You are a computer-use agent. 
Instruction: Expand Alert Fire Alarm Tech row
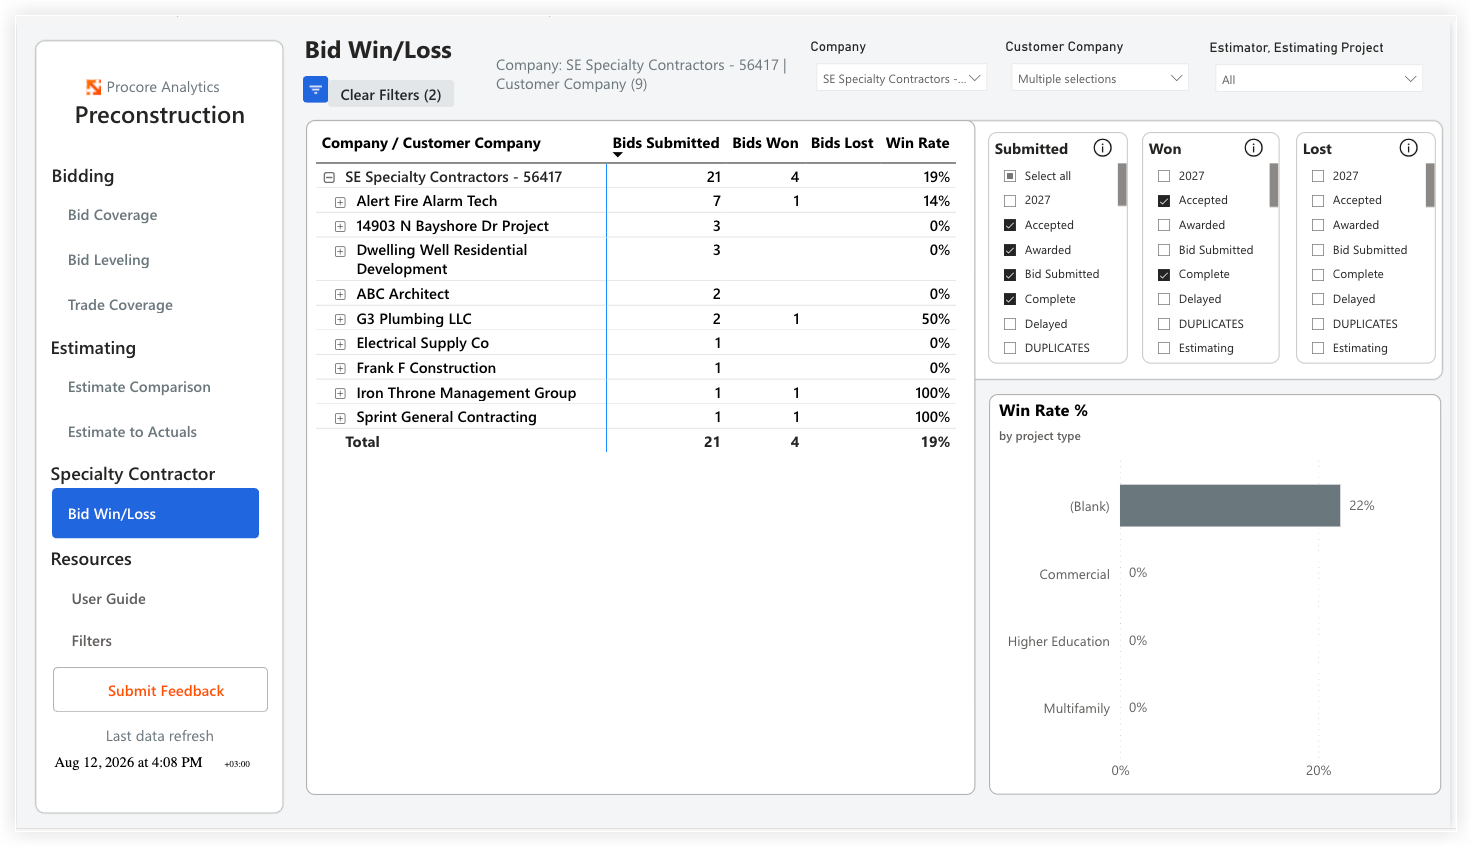(x=340, y=202)
